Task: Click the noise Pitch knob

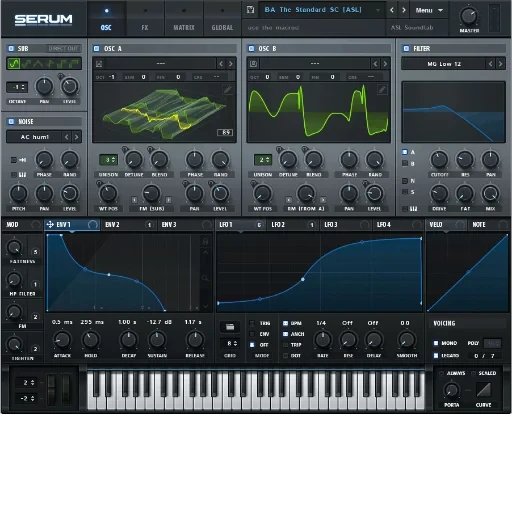Action: [x=19, y=194]
